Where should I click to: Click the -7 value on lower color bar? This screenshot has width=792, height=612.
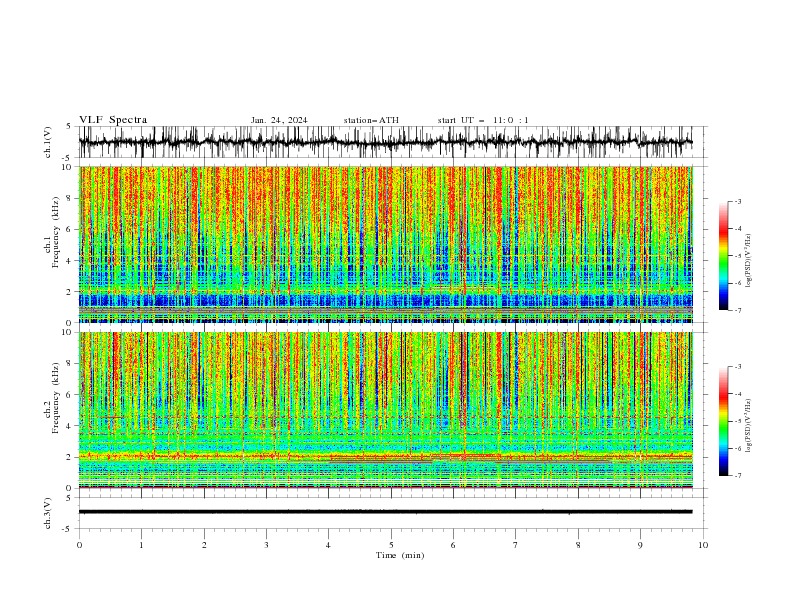[738, 476]
